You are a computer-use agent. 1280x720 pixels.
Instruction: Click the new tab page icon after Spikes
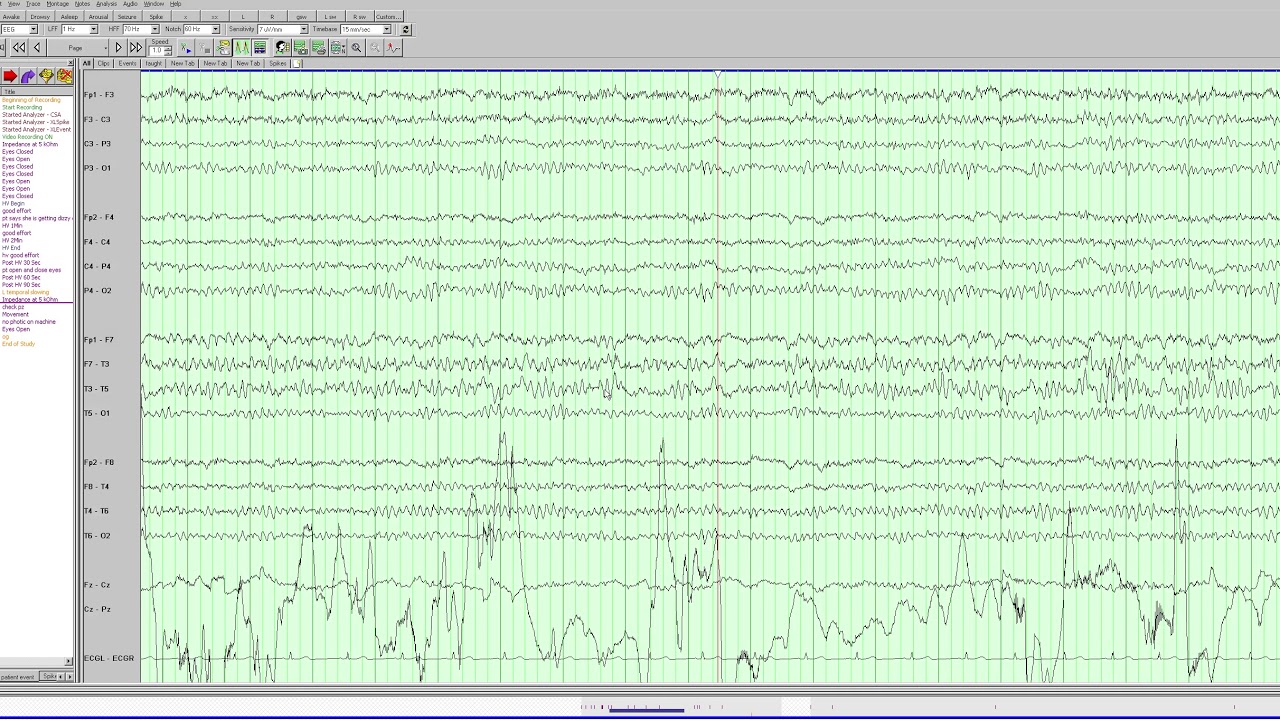tap(297, 63)
